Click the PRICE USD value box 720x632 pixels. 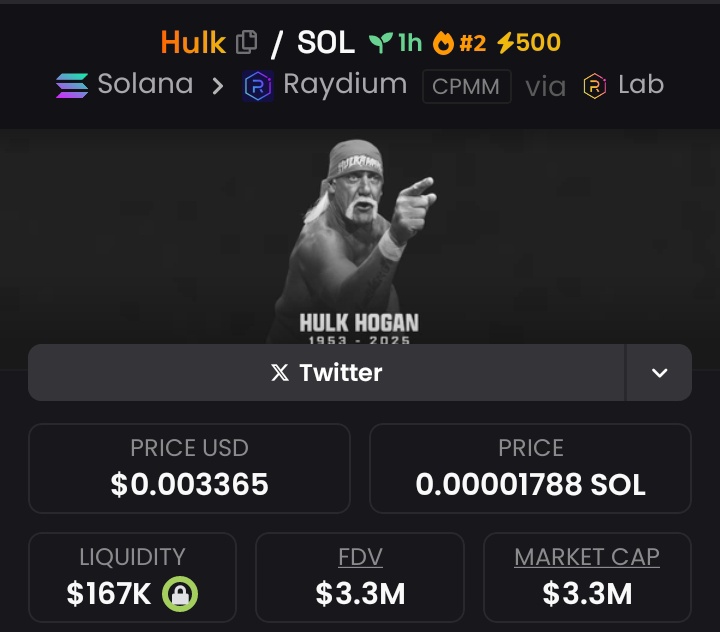pyautogui.click(x=189, y=468)
